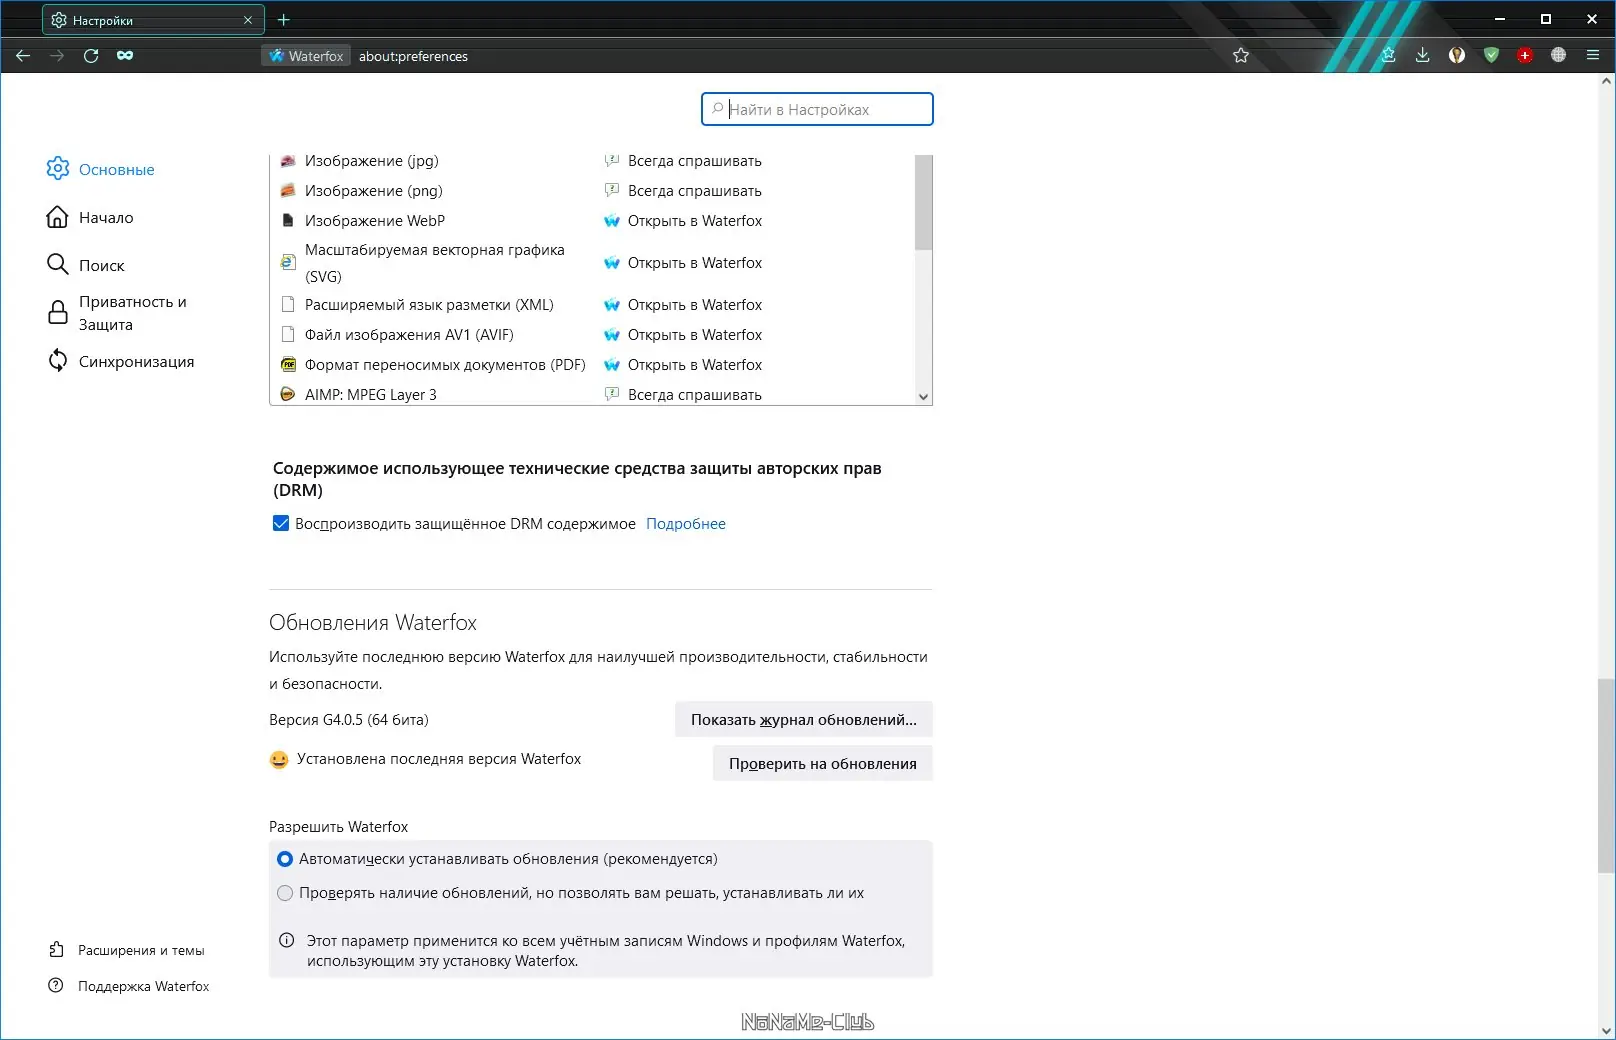Image resolution: width=1616 pixels, height=1040 pixels.
Task: Open the Downloads panel
Action: [1422, 56]
